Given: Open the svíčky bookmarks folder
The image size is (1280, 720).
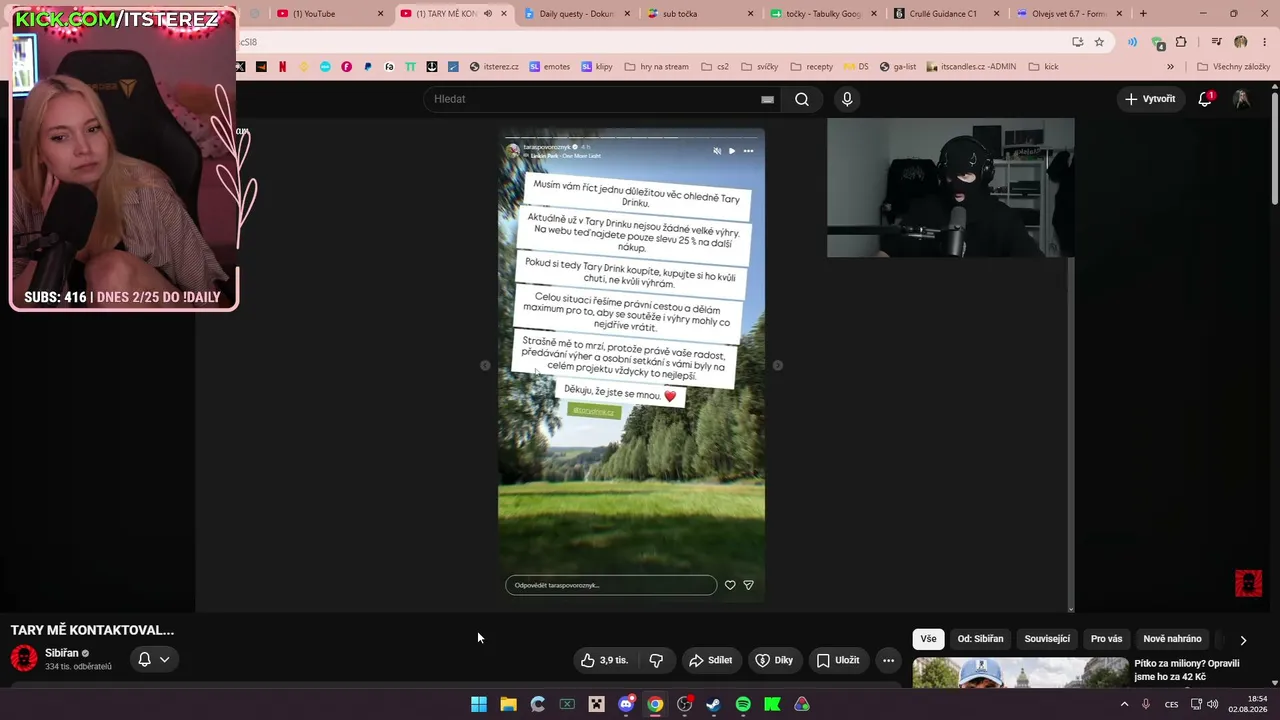Looking at the screenshot, I should tap(759, 67).
